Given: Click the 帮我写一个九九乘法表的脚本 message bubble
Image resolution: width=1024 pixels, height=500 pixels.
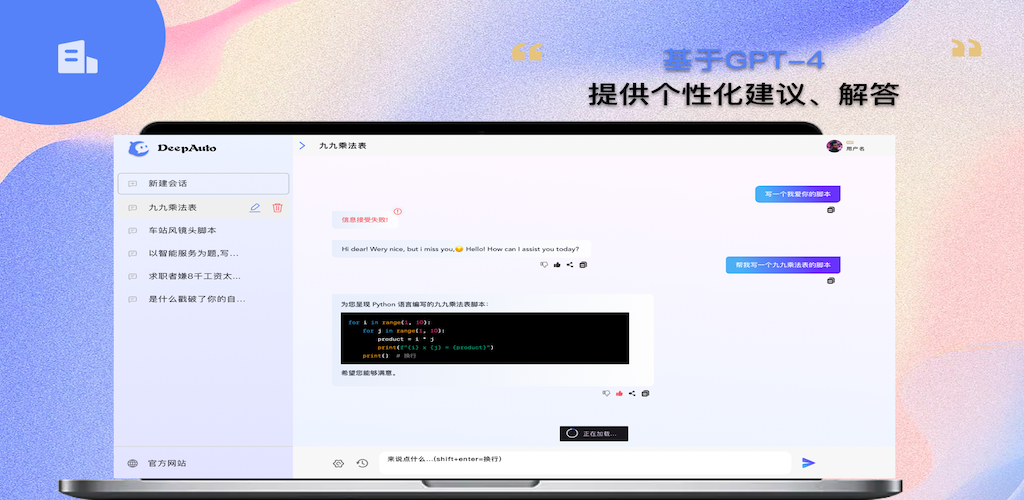Looking at the screenshot, I should [x=783, y=265].
